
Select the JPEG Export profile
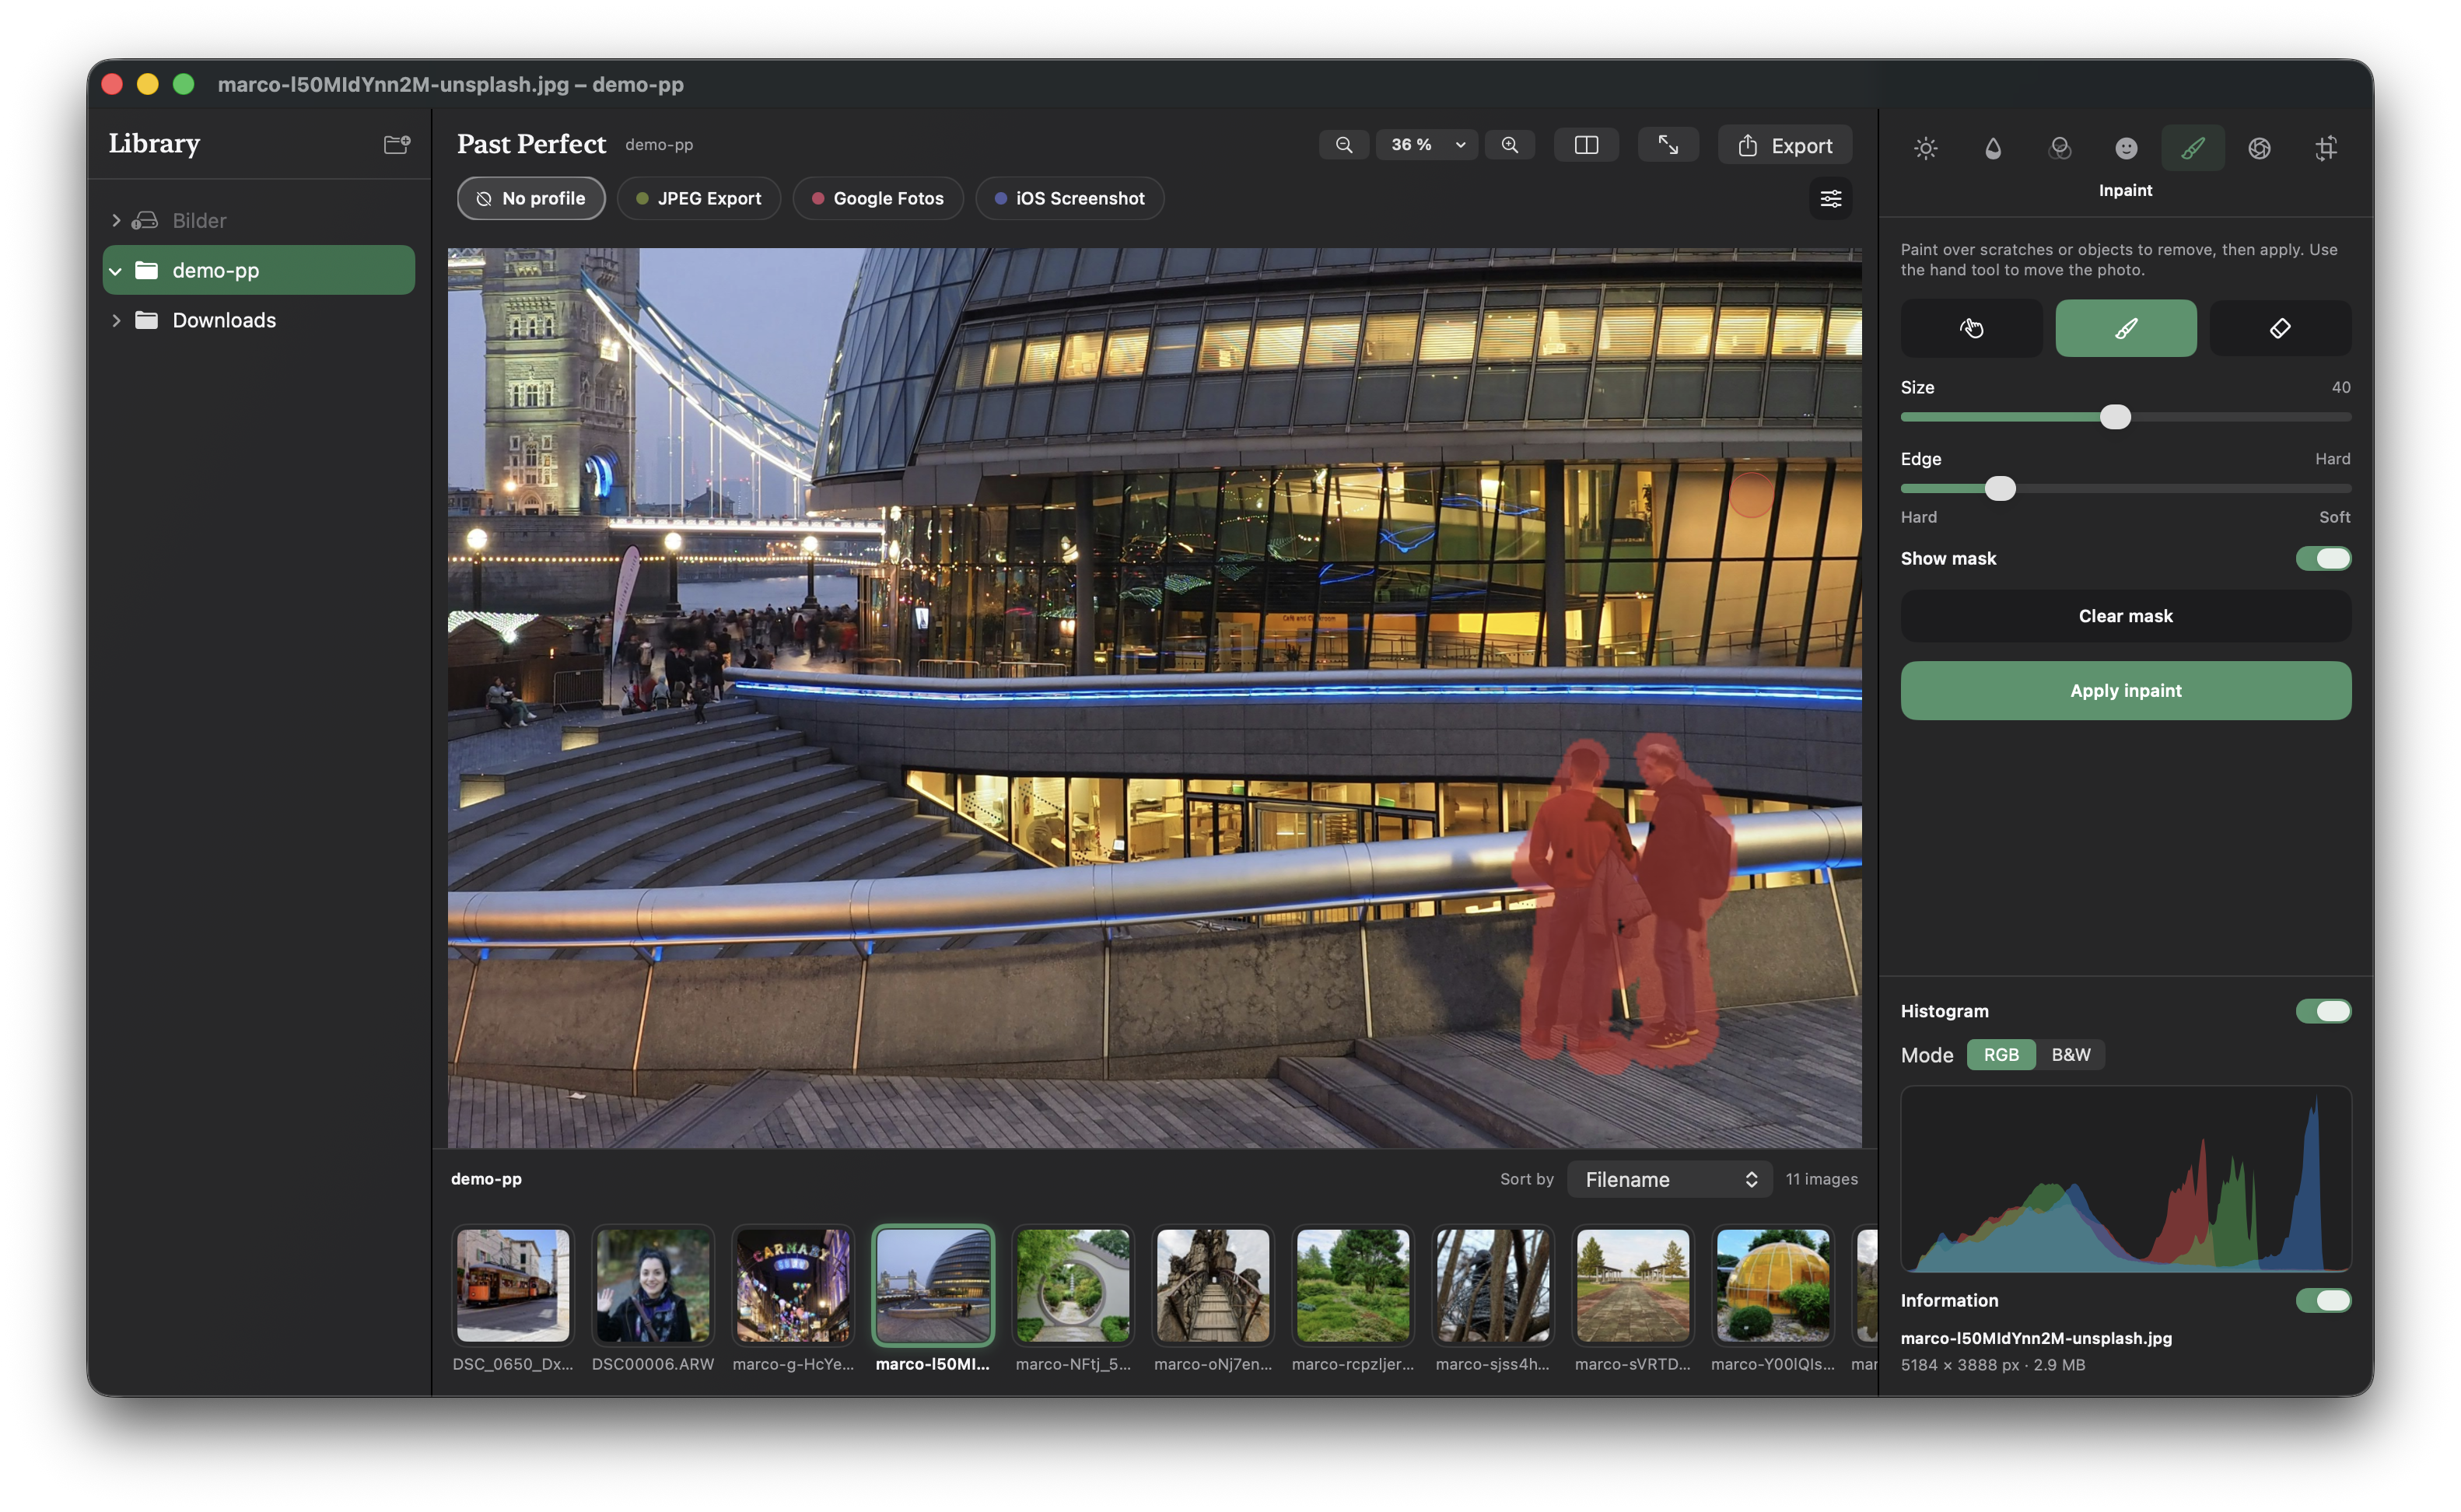pyautogui.click(x=698, y=198)
